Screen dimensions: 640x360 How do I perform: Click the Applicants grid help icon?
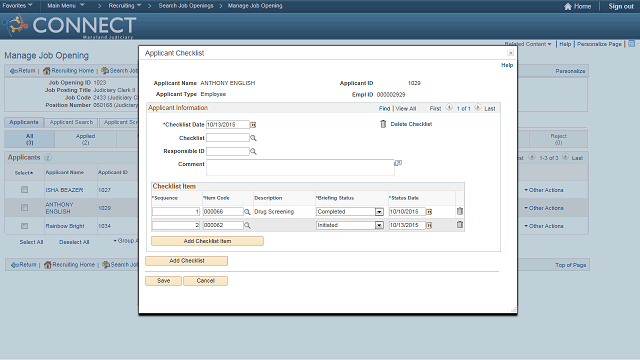point(47,158)
